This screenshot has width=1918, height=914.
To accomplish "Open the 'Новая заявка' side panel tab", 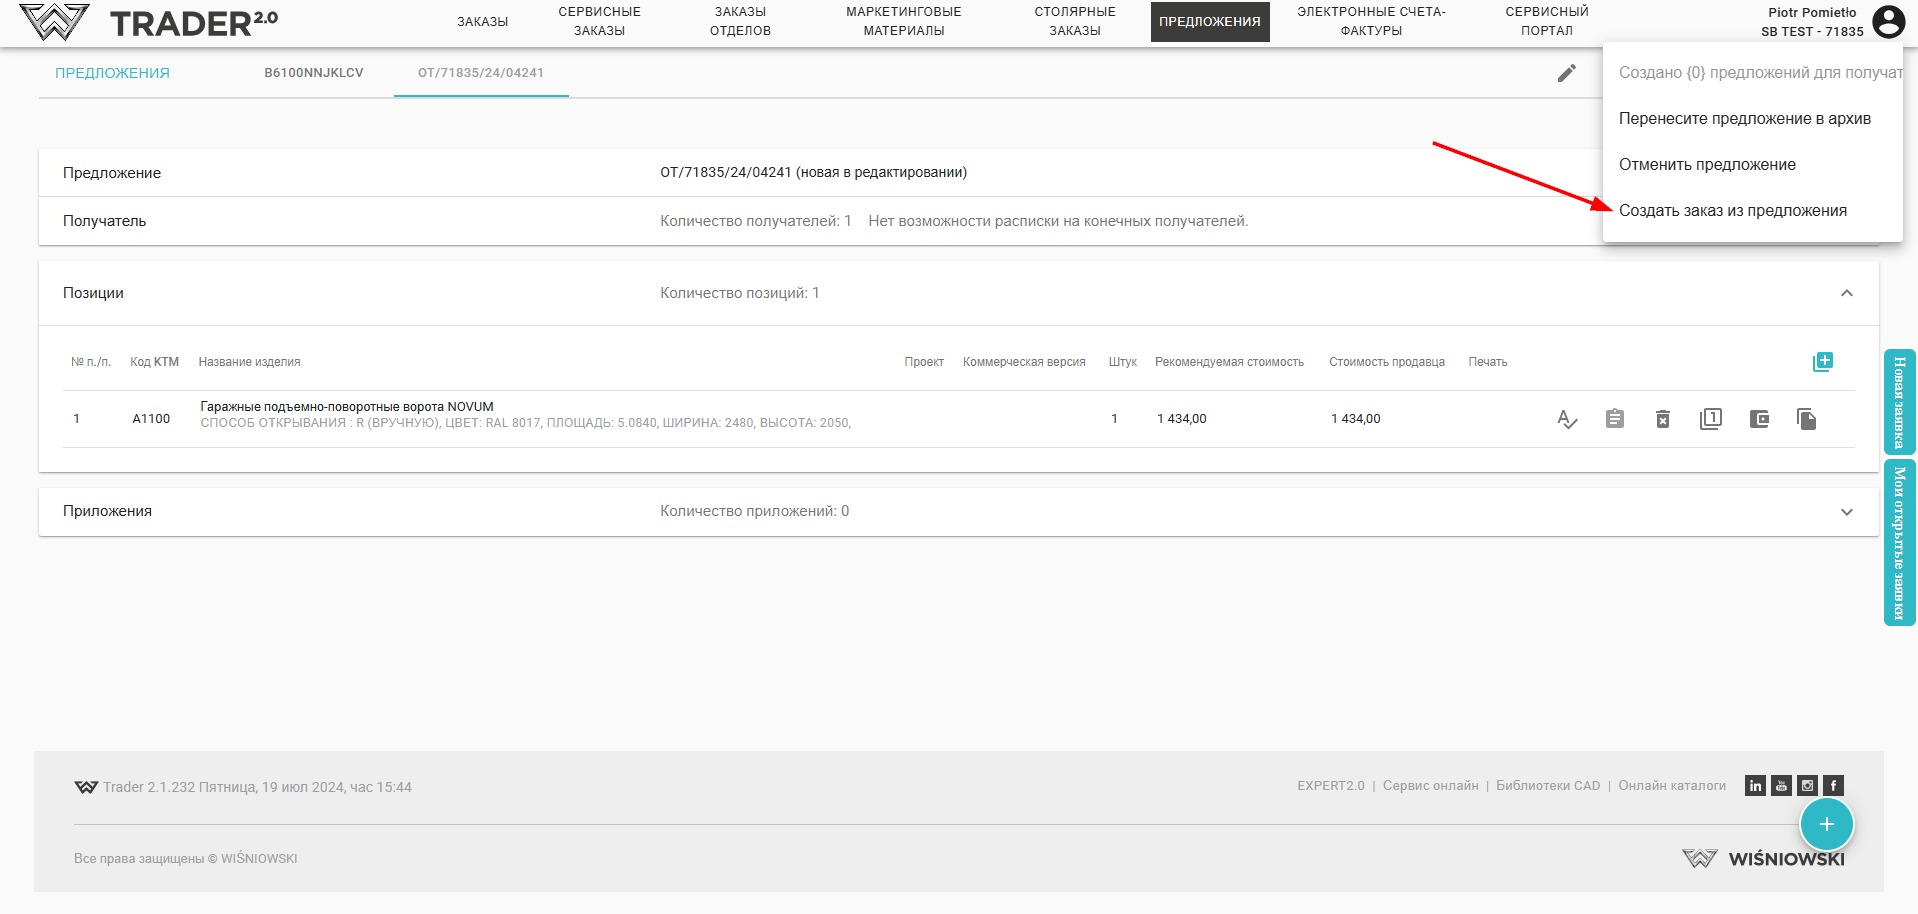I will (1899, 402).
